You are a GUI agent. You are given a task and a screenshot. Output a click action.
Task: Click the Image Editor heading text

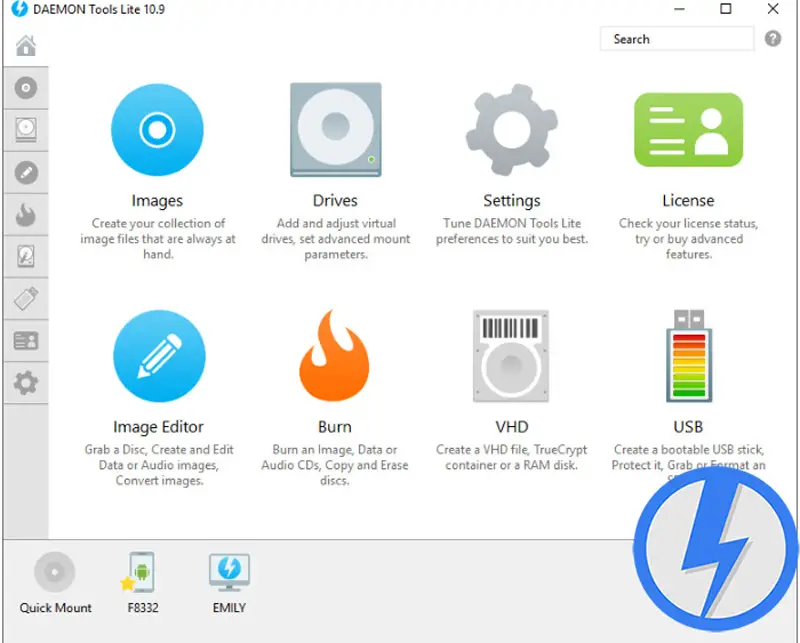158,427
